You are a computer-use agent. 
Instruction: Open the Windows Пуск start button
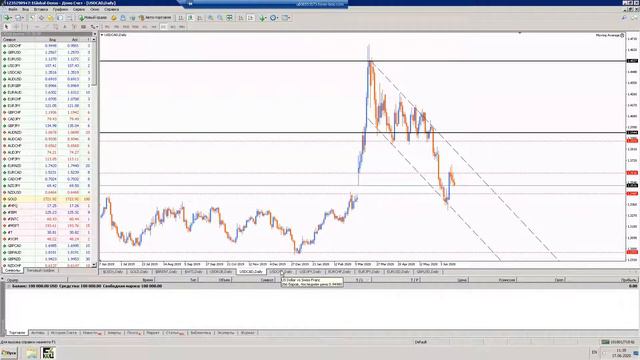coord(9,353)
